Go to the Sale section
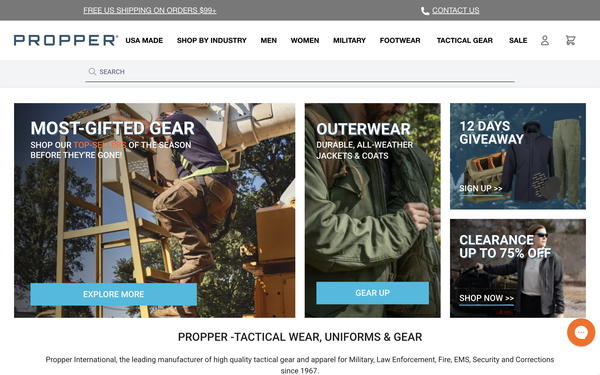The width and height of the screenshot is (600, 375). (x=518, y=40)
